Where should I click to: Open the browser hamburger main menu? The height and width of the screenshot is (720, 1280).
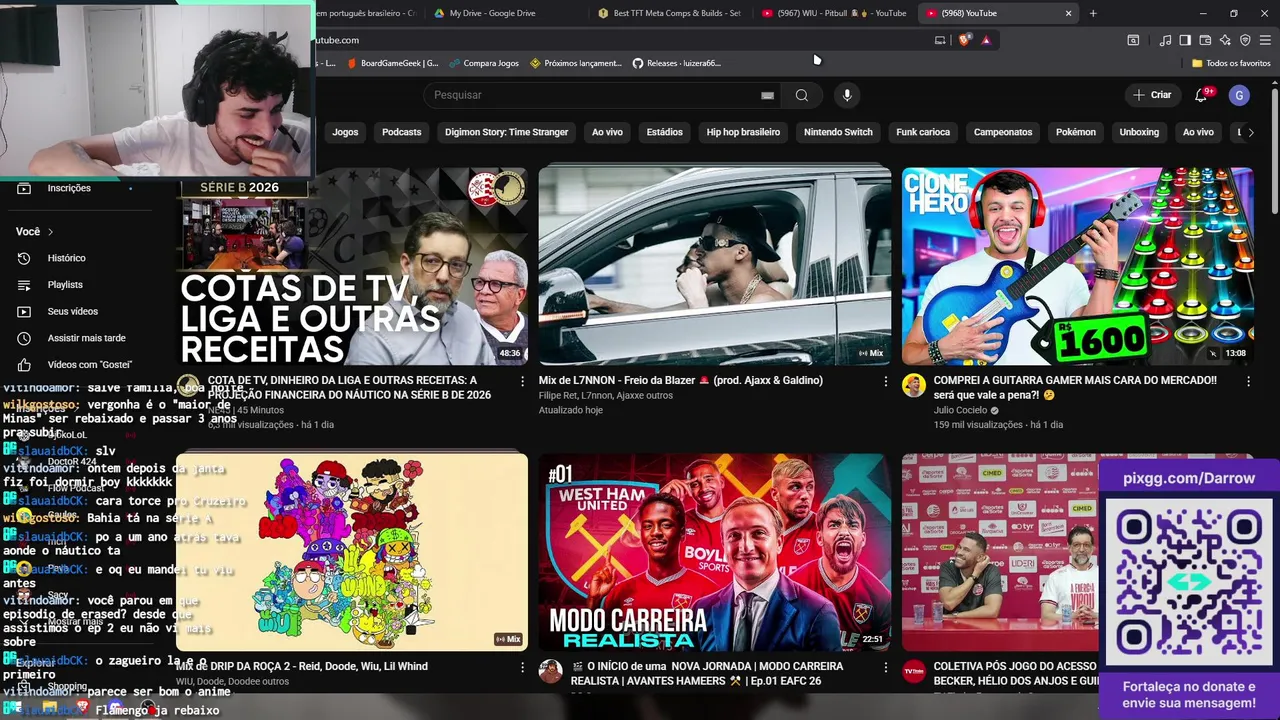click(x=1266, y=40)
